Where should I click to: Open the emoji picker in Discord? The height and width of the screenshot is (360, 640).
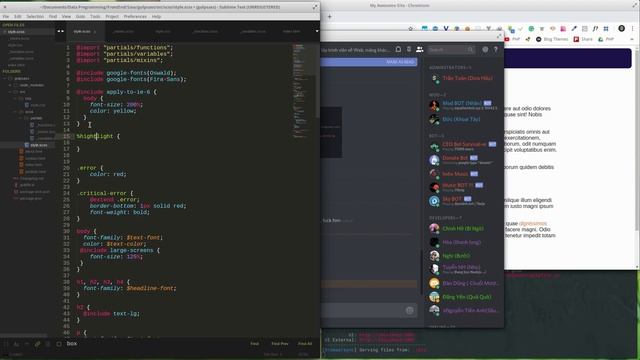[409, 311]
